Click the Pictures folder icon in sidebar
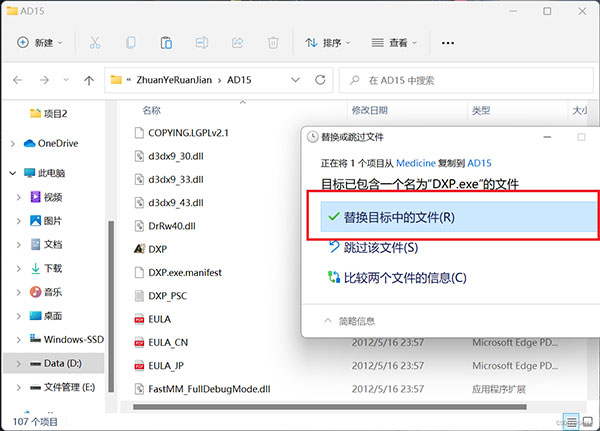This screenshot has width=600, height=431. [x=35, y=221]
